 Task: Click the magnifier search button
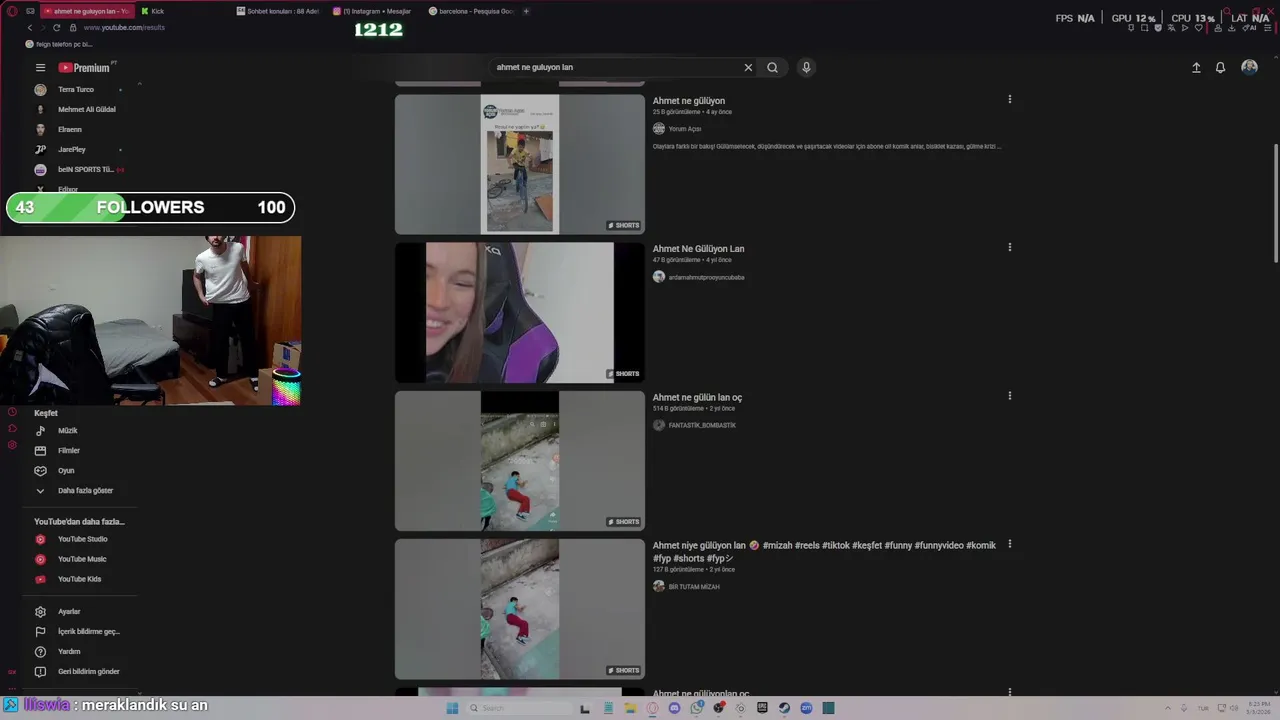(772, 68)
